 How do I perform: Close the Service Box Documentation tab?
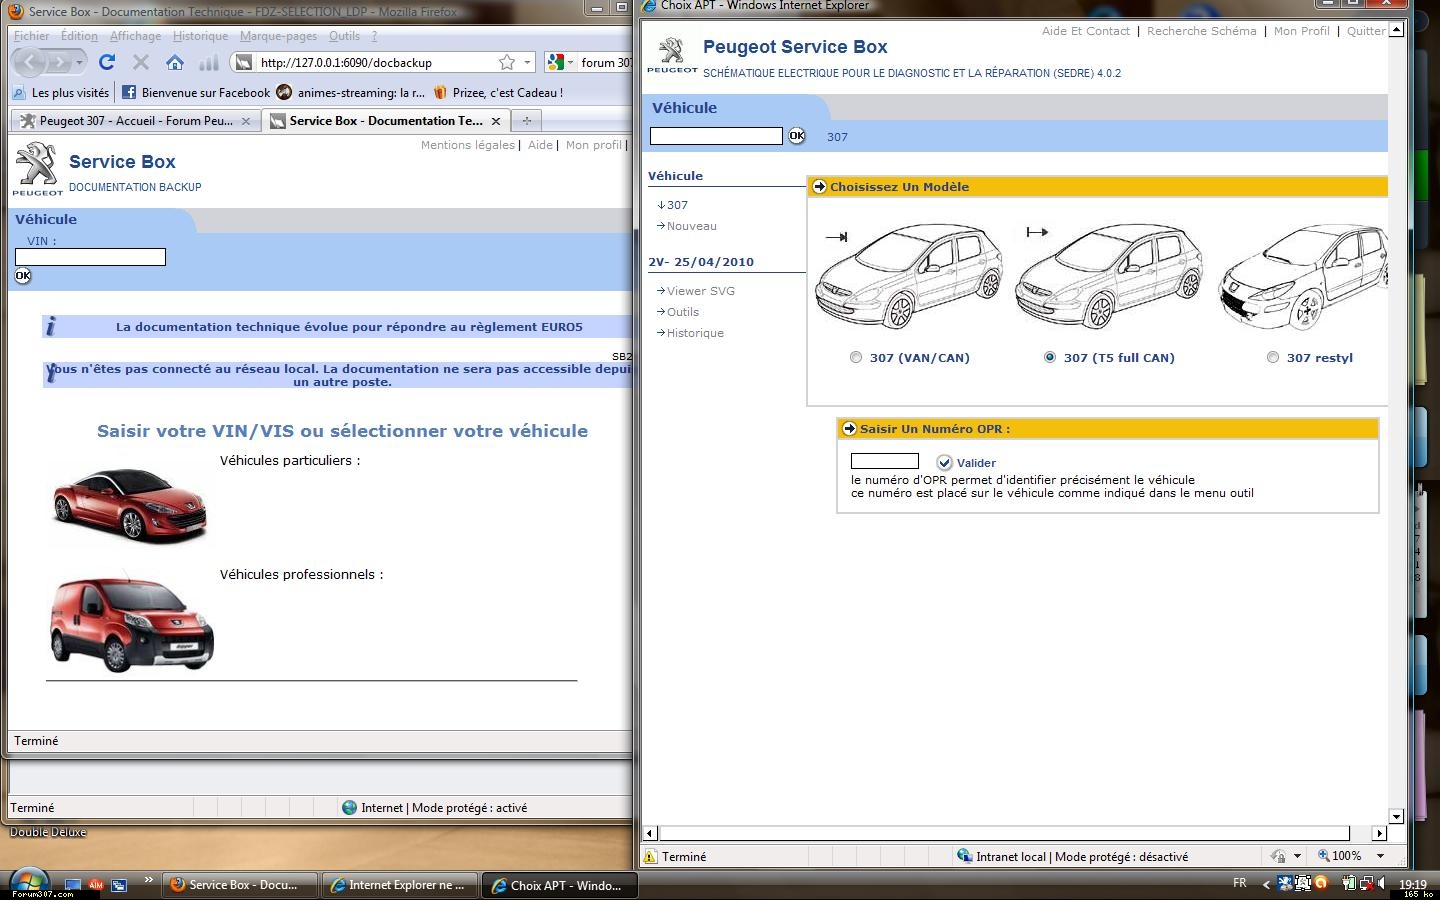[x=495, y=121]
